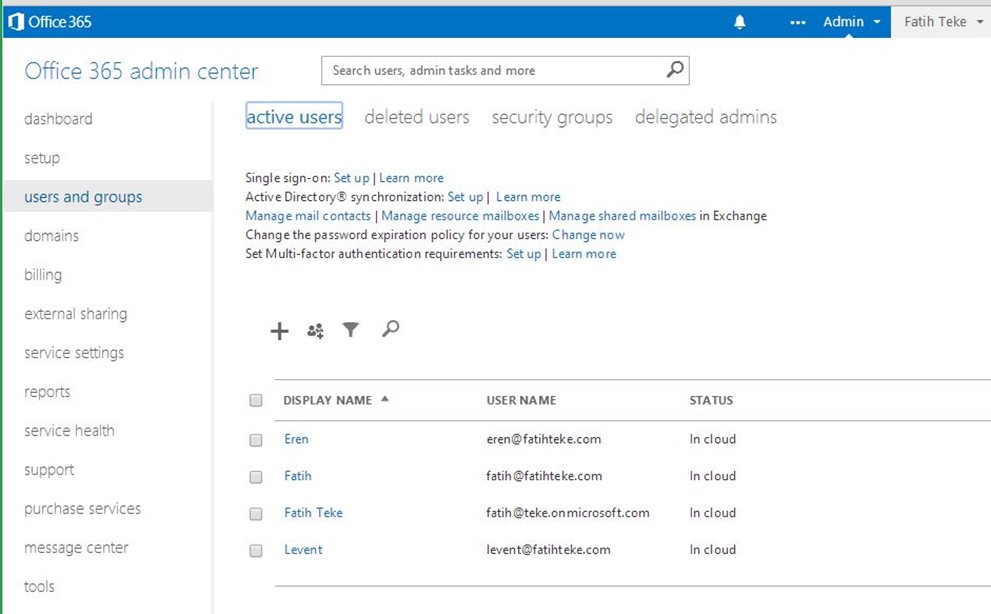Click Set up for Single sign-on
The width and height of the screenshot is (991, 614).
pos(351,178)
